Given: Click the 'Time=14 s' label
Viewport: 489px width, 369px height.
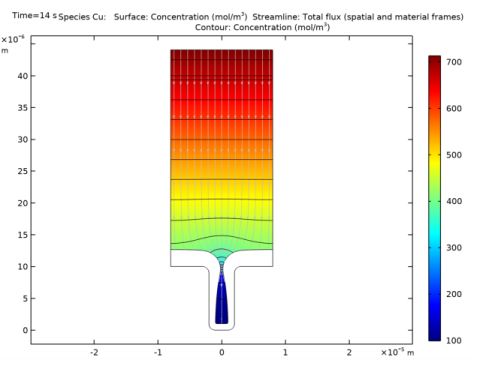Looking at the screenshot, I should pos(35,15).
